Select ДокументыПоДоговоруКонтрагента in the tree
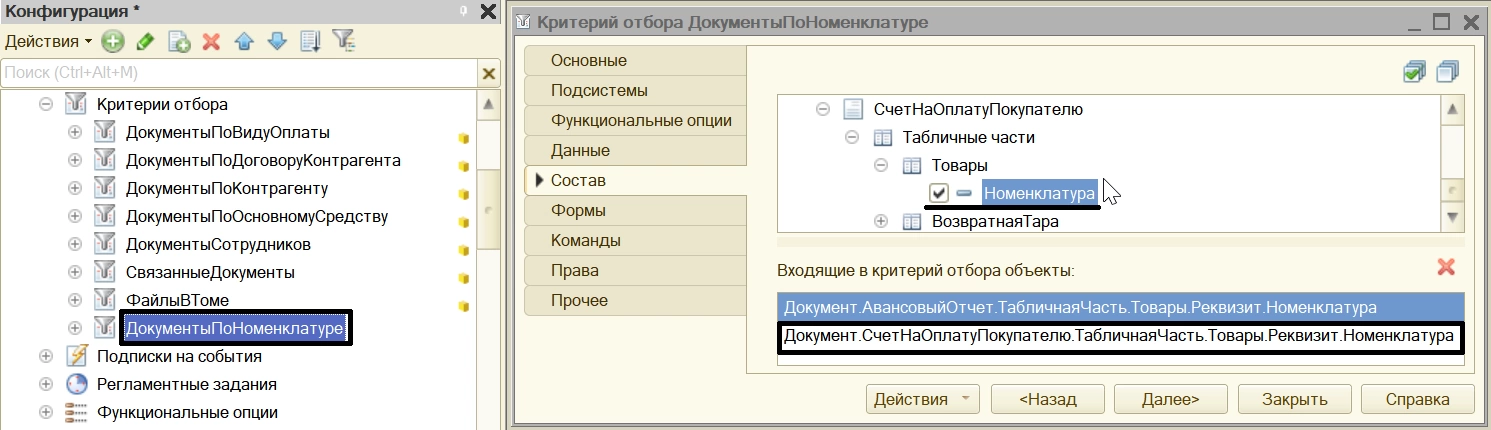Image resolution: width=1491 pixels, height=430 pixels. coord(263,160)
